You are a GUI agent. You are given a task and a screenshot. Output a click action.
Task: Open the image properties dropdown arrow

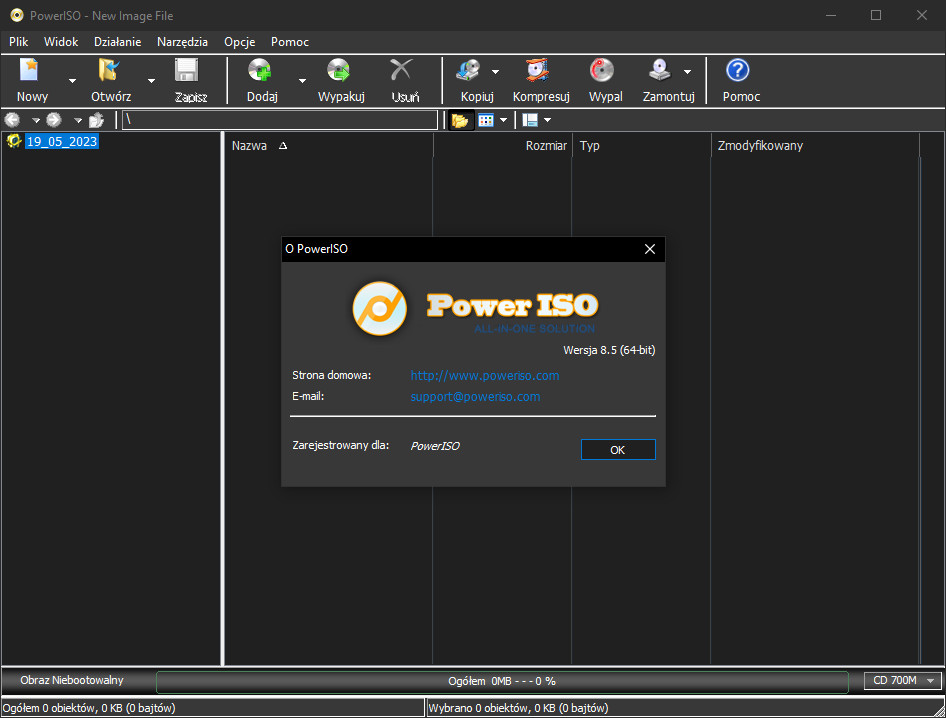pyautogui.click(x=547, y=120)
